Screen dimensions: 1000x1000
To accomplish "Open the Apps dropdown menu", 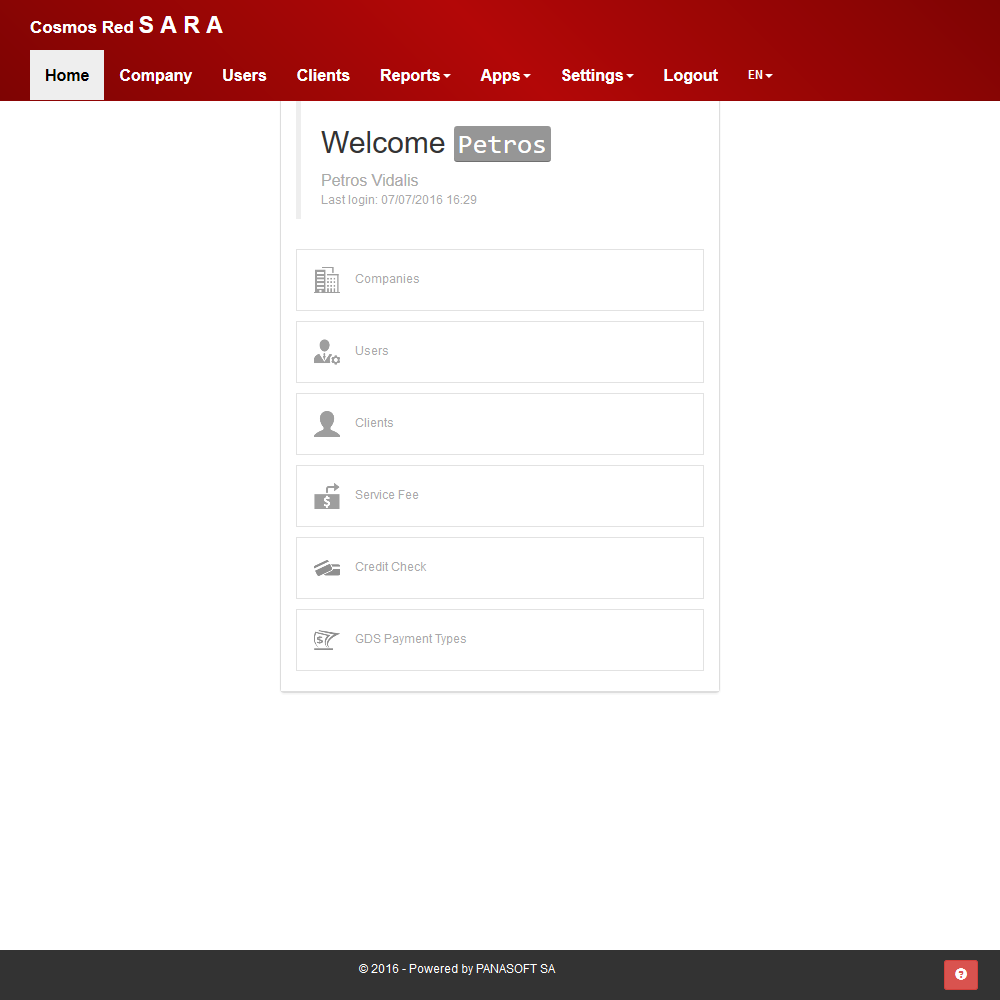I will pyautogui.click(x=505, y=76).
